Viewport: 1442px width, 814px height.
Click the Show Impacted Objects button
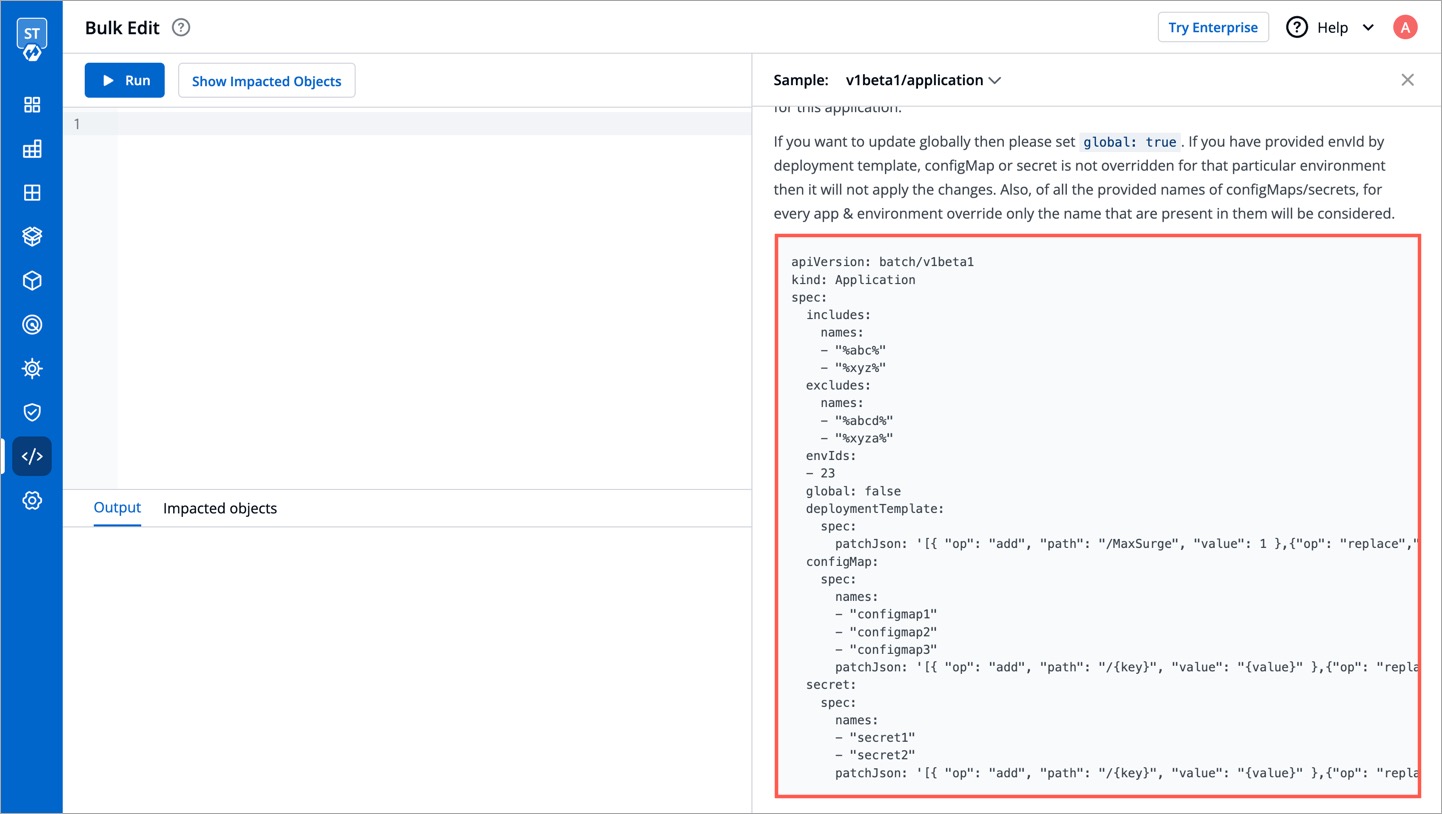(x=266, y=81)
